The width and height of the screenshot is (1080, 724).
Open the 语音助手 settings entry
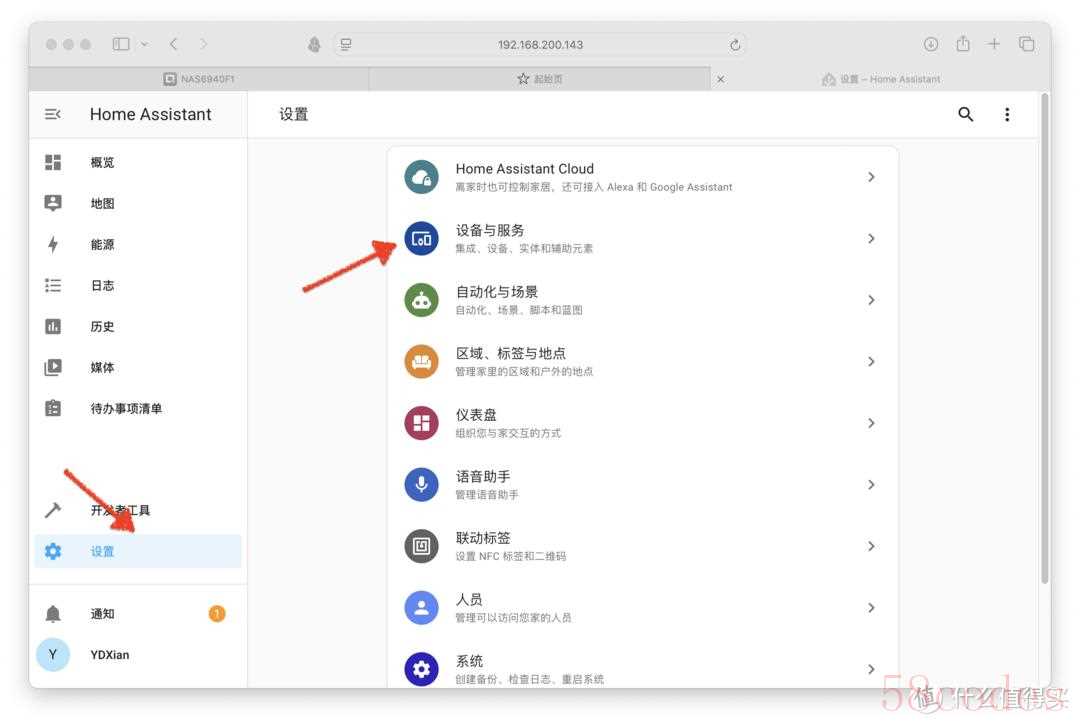tap(643, 484)
